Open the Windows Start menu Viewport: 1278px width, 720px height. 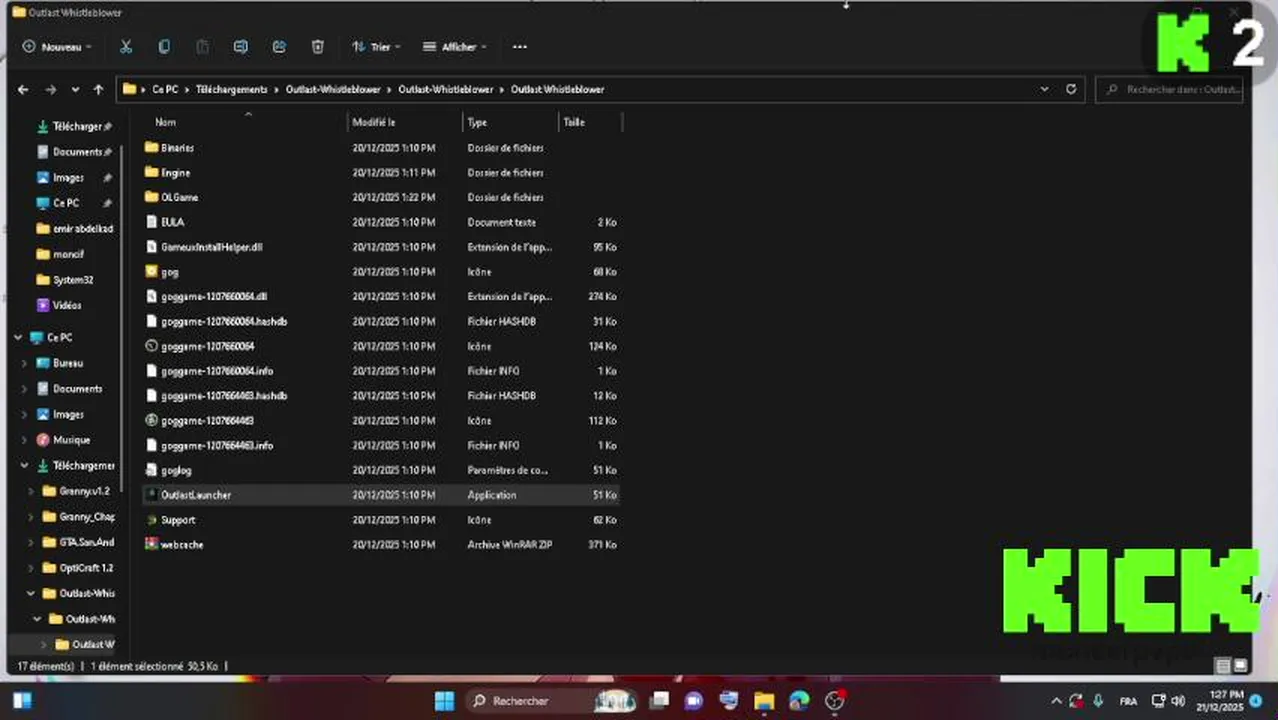(445, 701)
